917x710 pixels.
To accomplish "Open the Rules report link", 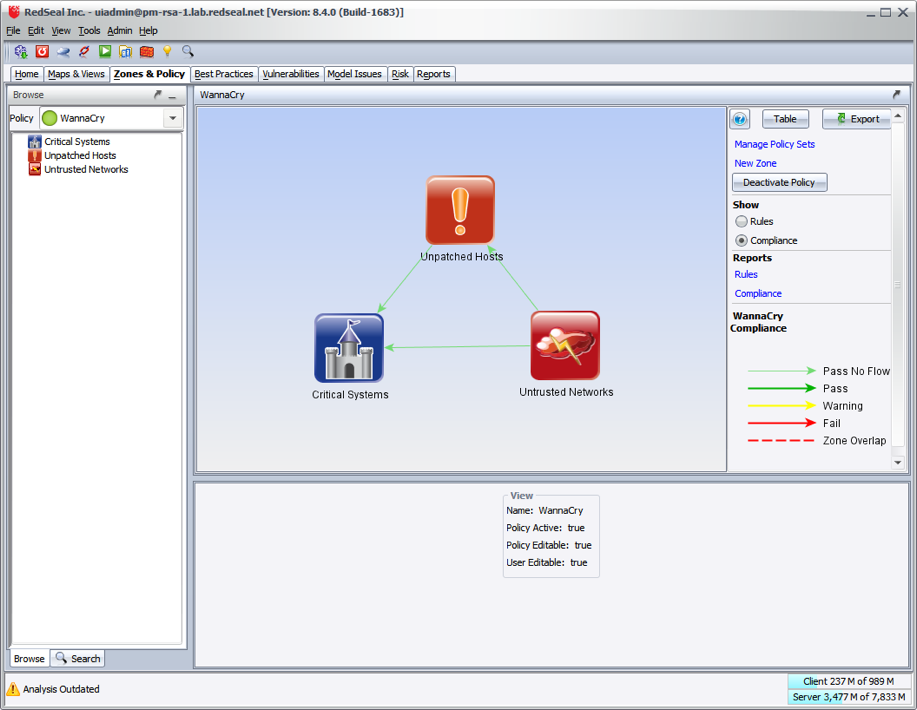I will coord(746,274).
